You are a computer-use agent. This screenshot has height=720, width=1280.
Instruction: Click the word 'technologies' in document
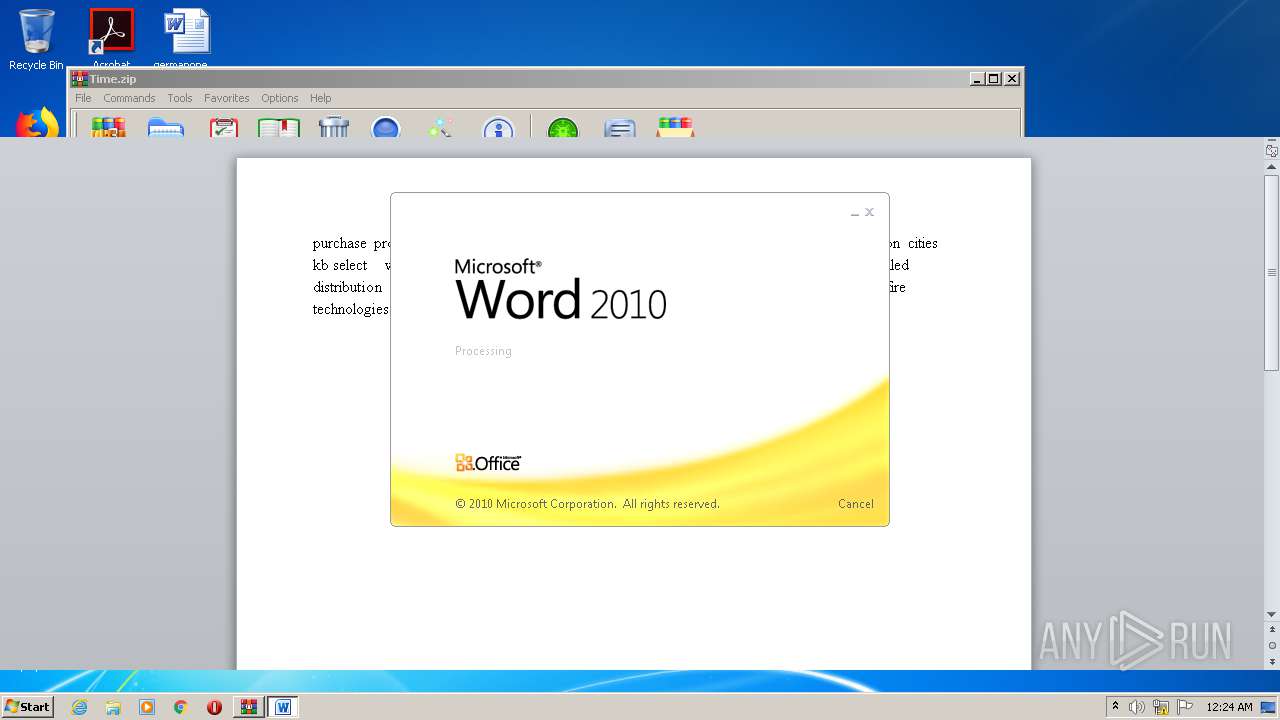[351, 310]
